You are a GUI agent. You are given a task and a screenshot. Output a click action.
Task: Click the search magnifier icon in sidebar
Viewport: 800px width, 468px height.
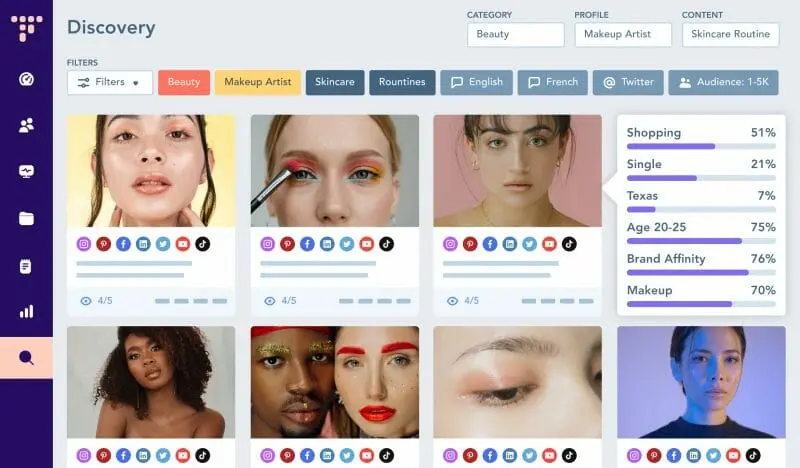tap(26, 358)
